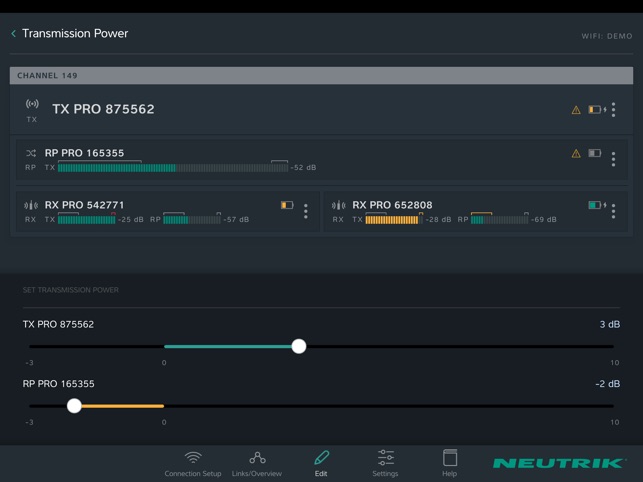
Task: Click the -28 dB reading
Action: coord(438,219)
